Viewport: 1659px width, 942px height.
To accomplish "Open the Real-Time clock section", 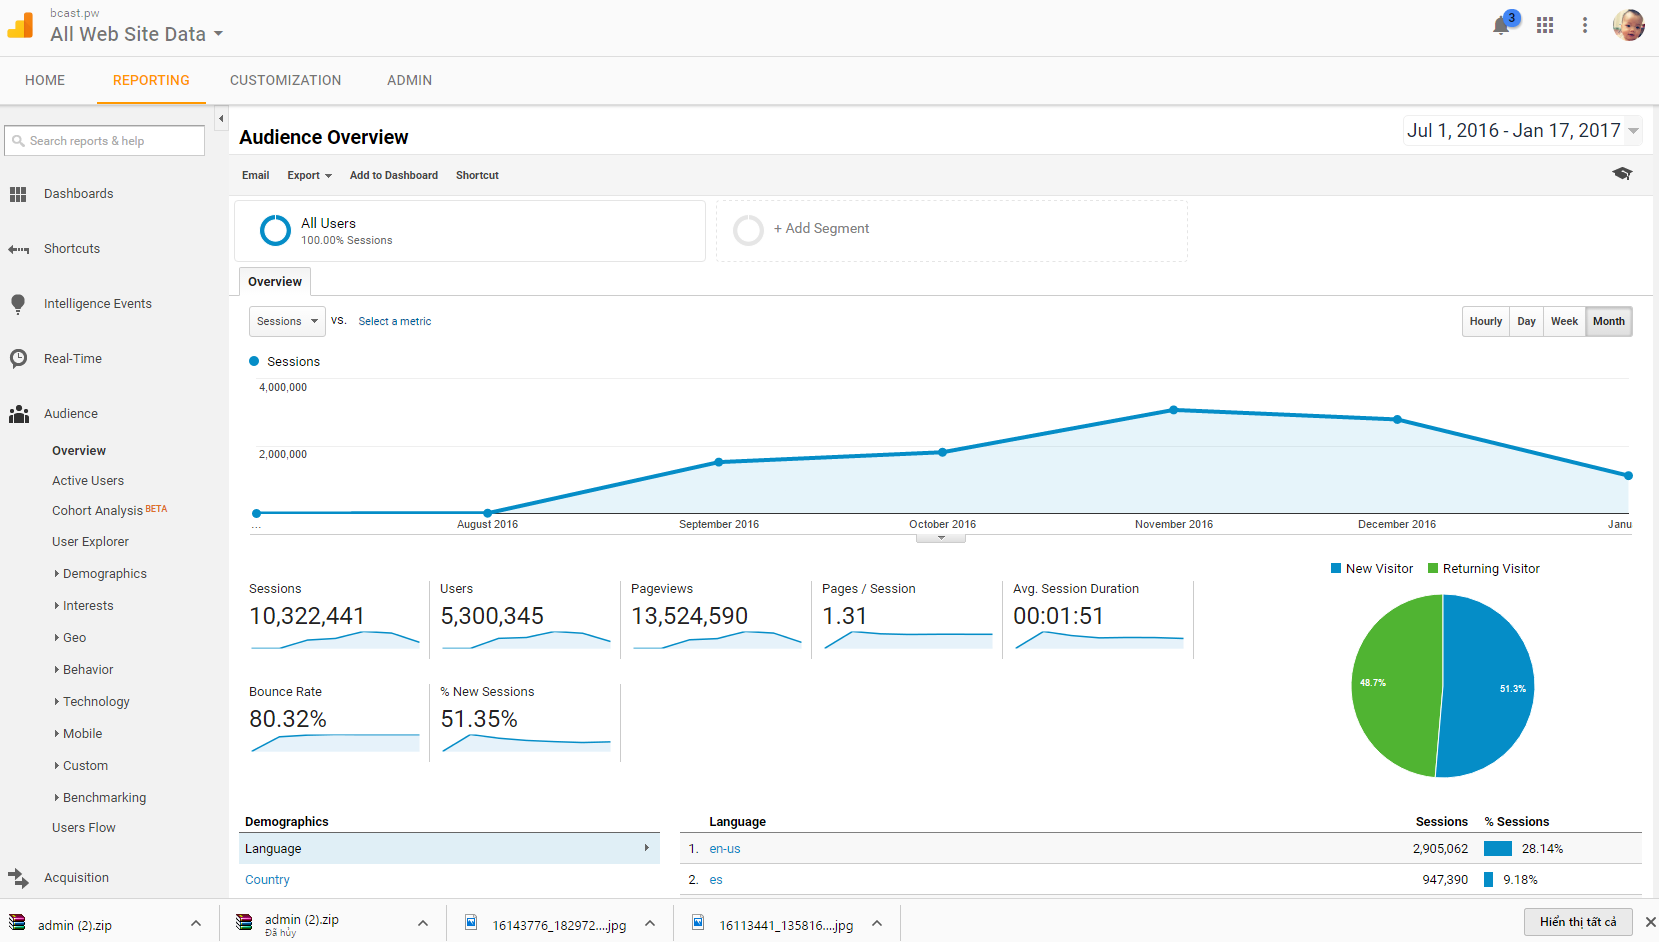I will (x=72, y=359).
